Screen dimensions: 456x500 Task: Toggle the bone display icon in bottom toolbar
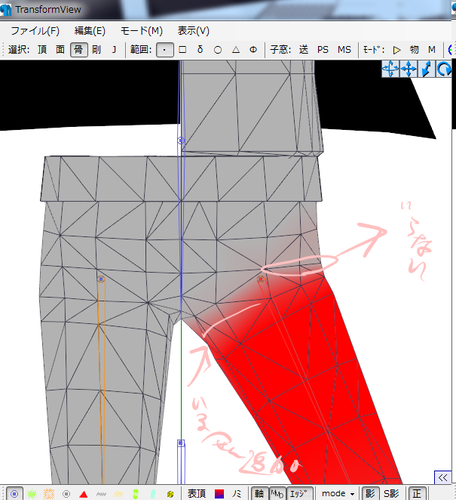(x=101, y=494)
